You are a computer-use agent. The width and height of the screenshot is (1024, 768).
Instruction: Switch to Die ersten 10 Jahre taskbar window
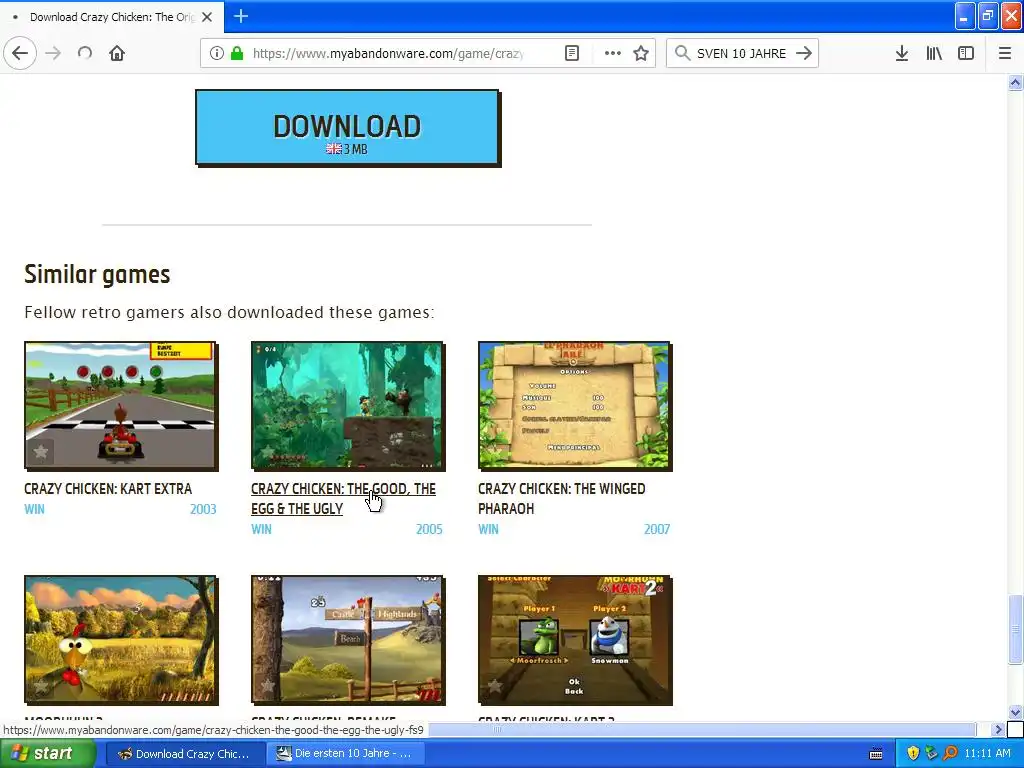point(345,754)
